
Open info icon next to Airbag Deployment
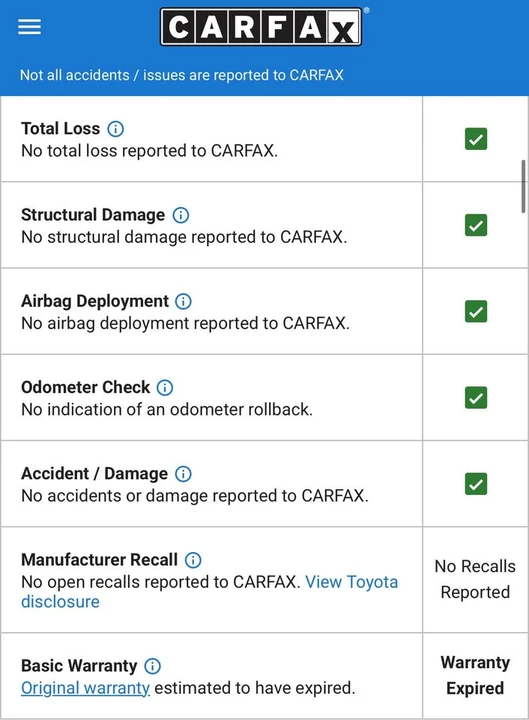[x=183, y=301]
